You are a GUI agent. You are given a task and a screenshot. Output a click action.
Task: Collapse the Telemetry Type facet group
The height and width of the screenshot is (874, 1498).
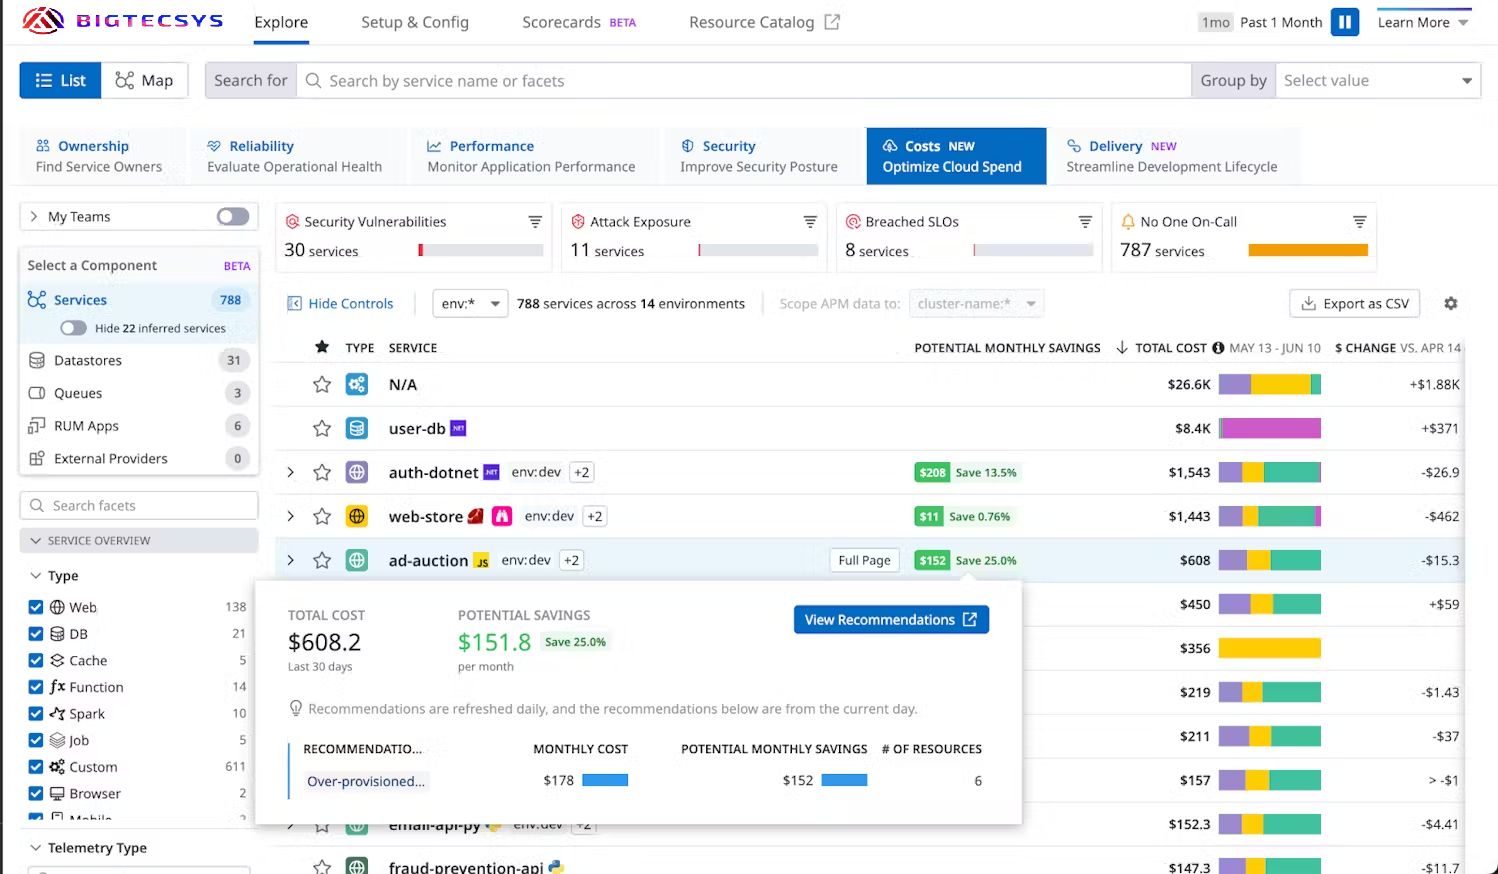(x=36, y=848)
